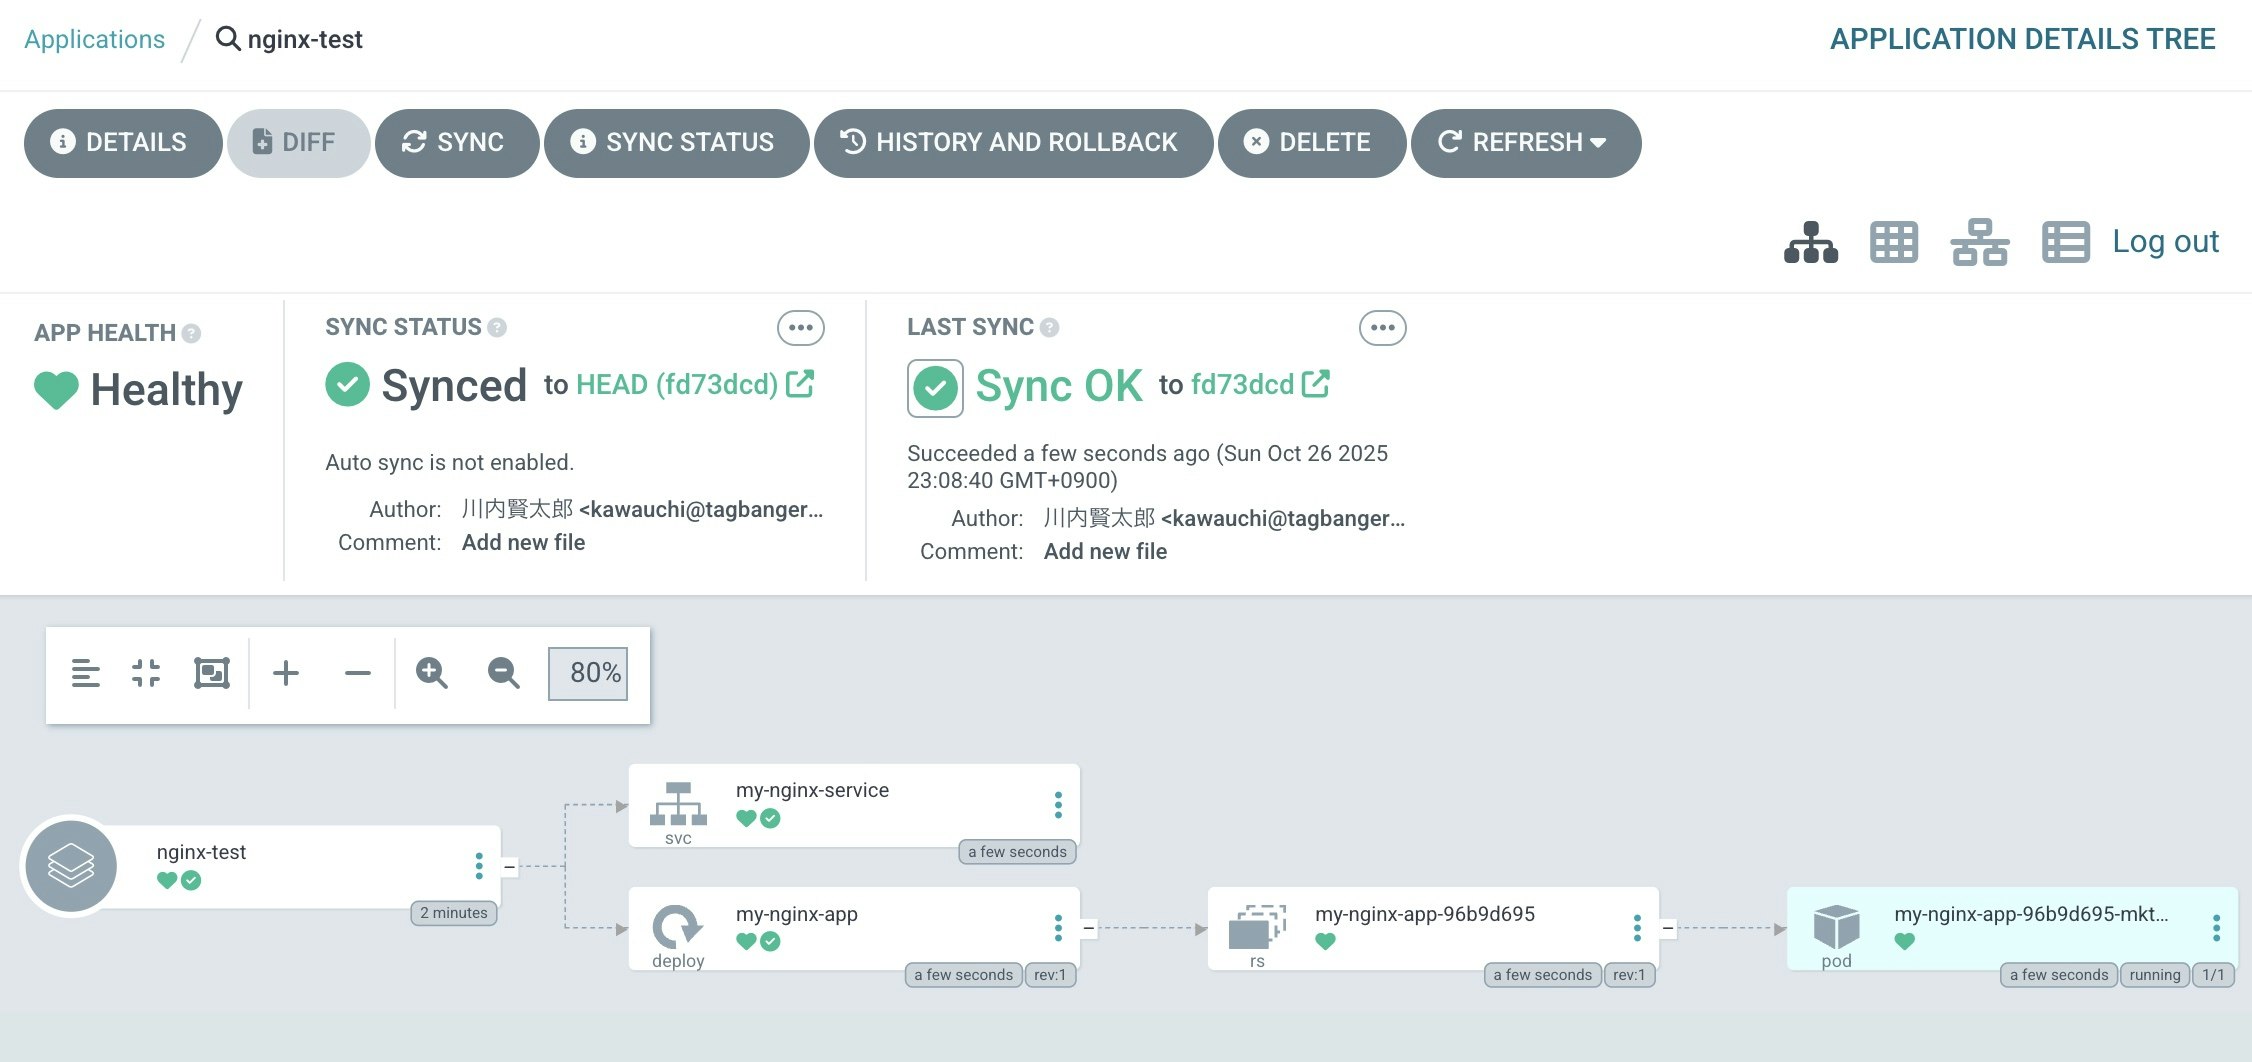Image resolution: width=2252 pixels, height=1062 pixels.
Task: Click the pod cube icon
Action: 1836,926
